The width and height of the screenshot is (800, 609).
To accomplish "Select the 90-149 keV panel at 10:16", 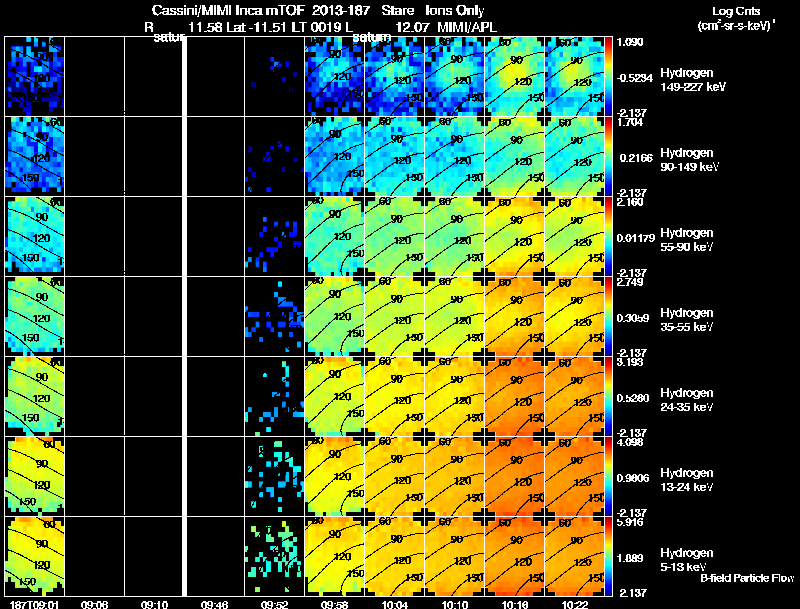I will click(514, 156).
